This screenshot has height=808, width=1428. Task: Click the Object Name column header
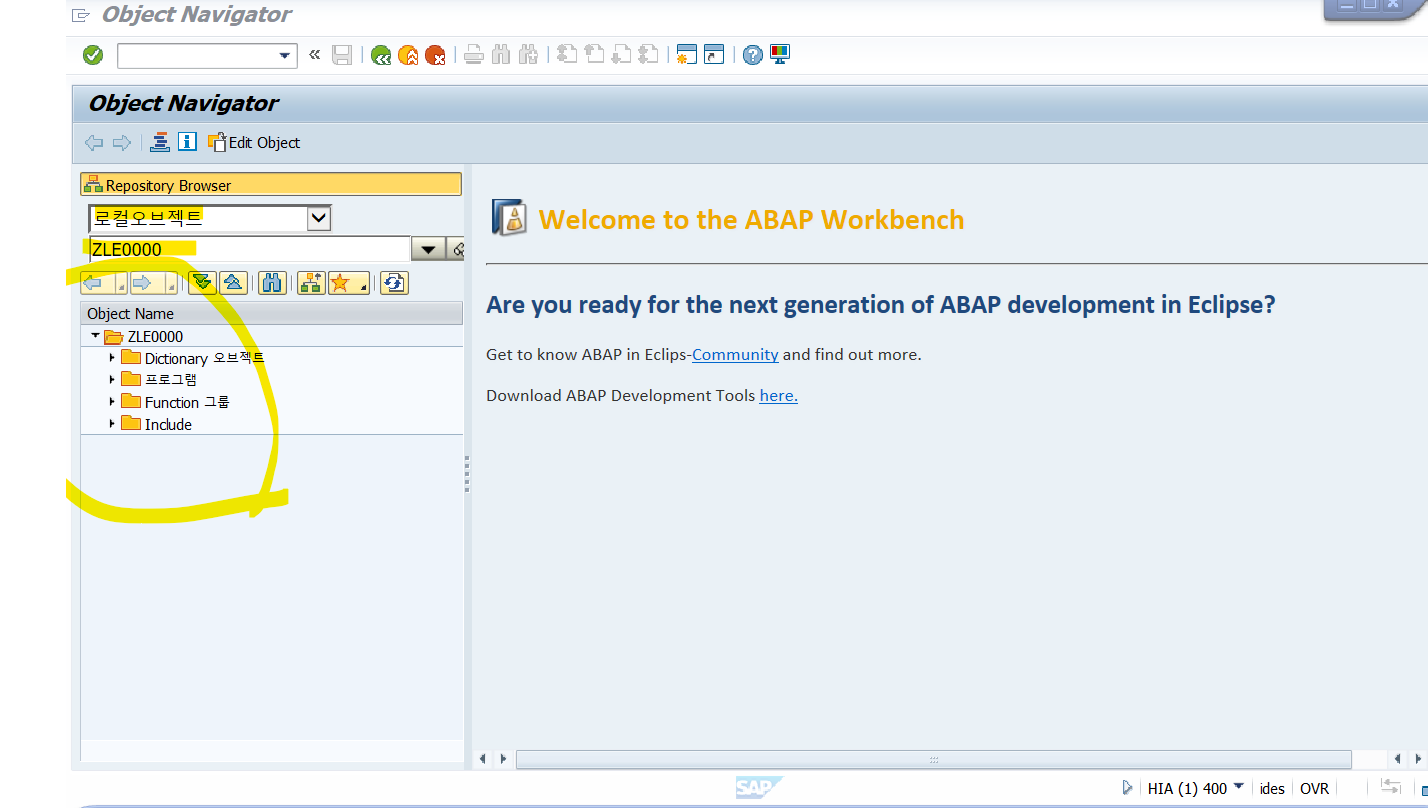[272, 314]
